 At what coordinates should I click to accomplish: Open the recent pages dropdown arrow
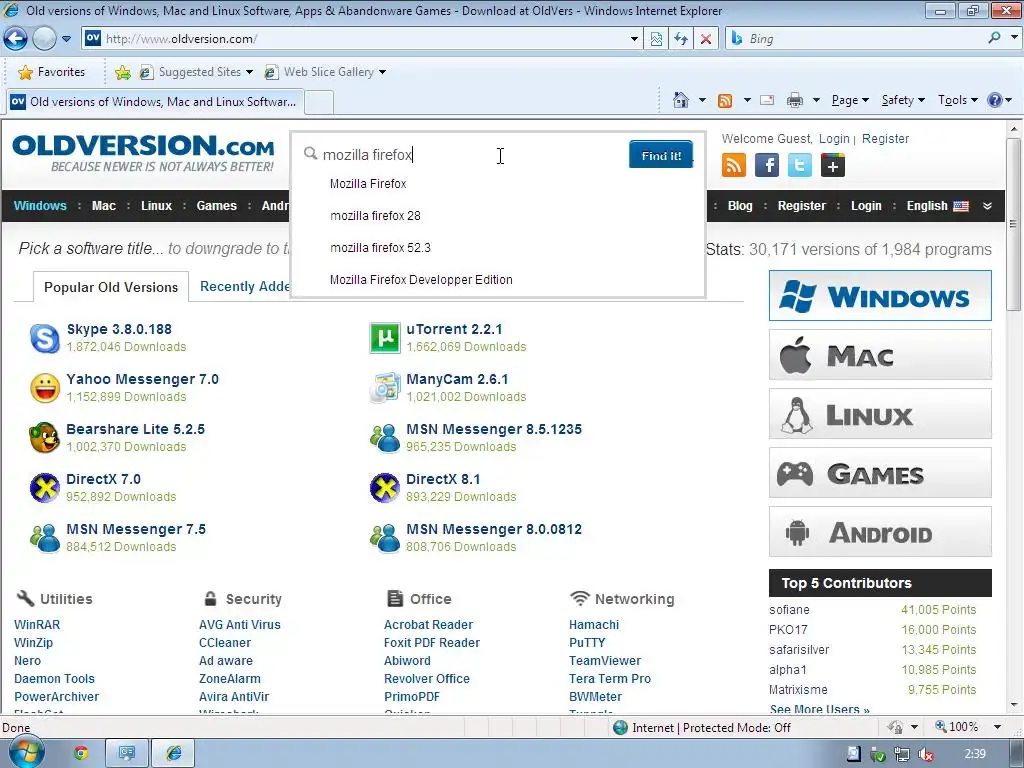tap(66, 39)
